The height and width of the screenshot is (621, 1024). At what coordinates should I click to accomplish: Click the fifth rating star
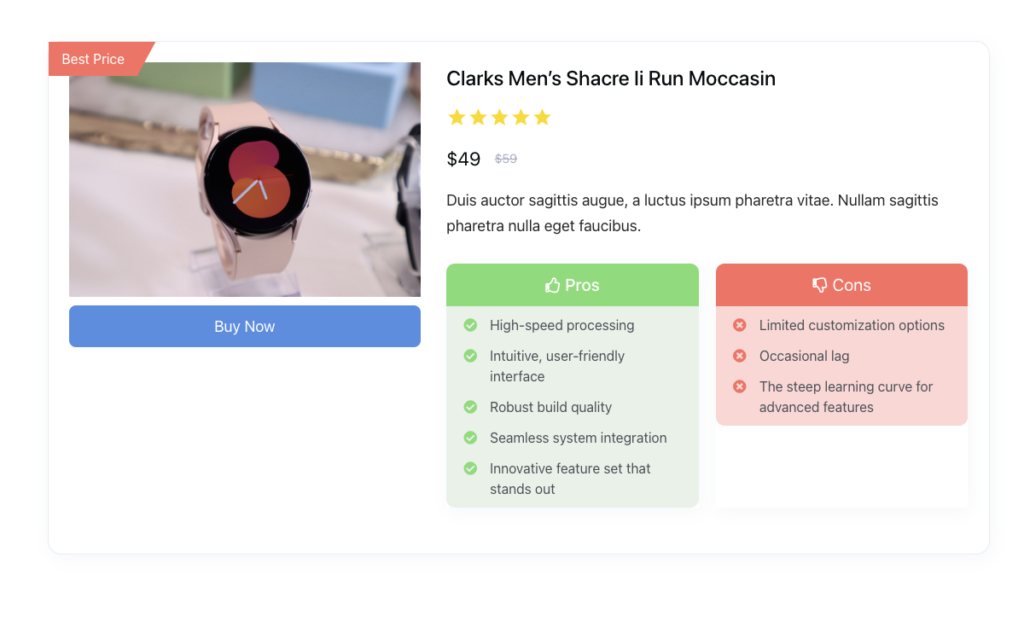542,118
